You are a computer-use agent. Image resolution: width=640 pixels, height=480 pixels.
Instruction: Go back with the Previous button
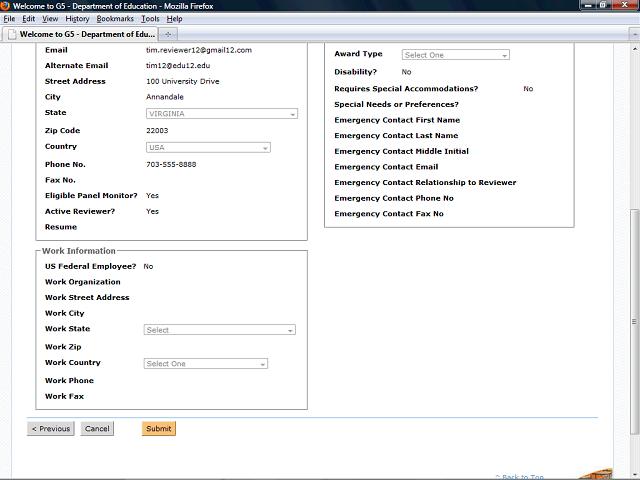click(50, 428)
